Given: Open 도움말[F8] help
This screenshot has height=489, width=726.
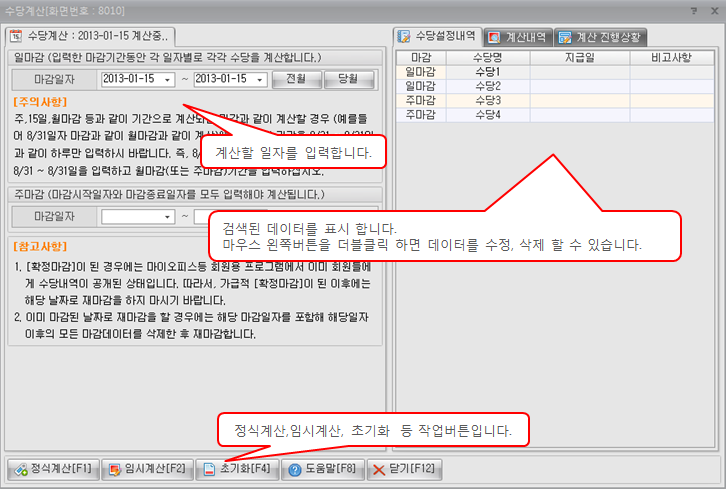Looking at the screenshot, I should [323, 470].
